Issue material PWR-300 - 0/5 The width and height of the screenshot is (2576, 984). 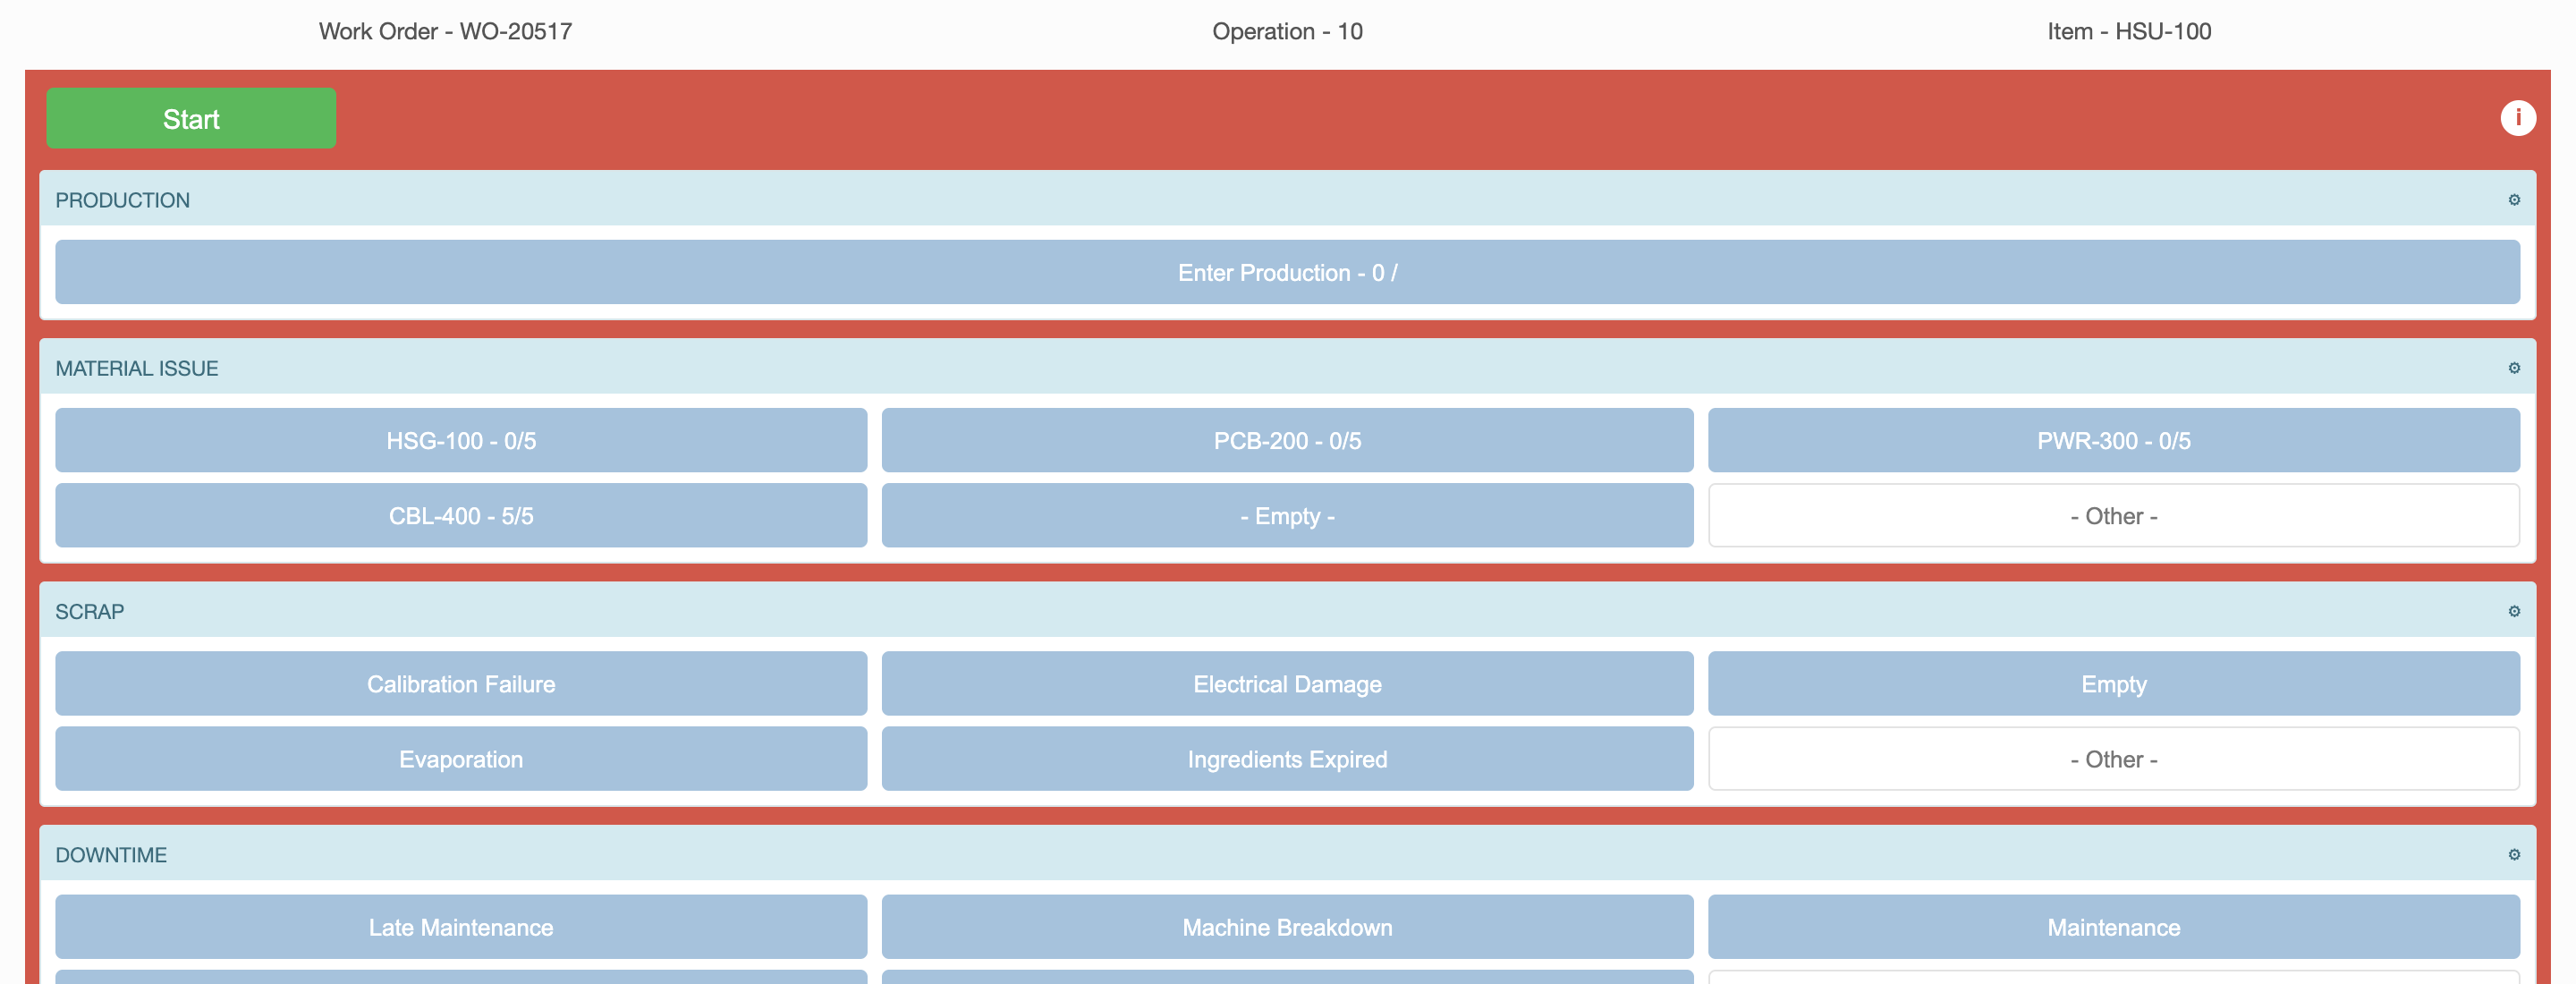[2113, 440]
